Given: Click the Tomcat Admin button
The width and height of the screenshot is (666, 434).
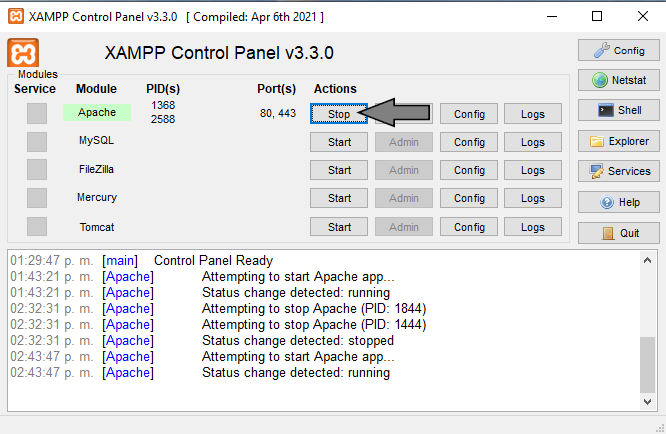Looking at the screenshot, I should click(x=404, y=227).
